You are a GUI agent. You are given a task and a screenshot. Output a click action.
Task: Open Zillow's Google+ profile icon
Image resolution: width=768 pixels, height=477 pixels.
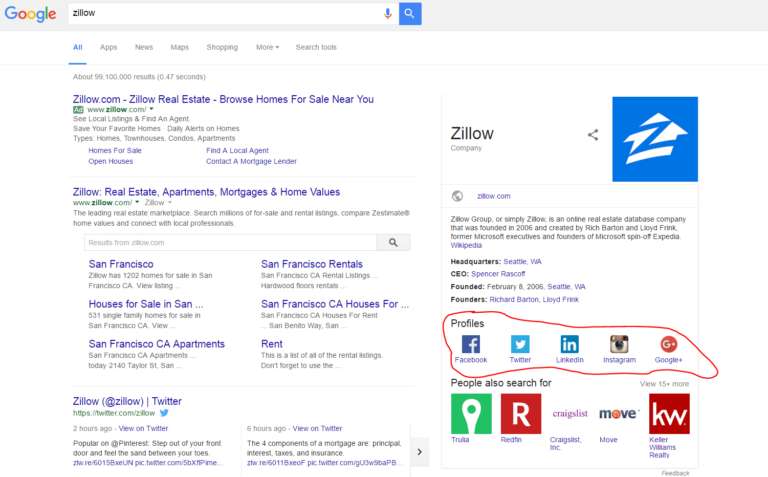[x=669, y=344]
